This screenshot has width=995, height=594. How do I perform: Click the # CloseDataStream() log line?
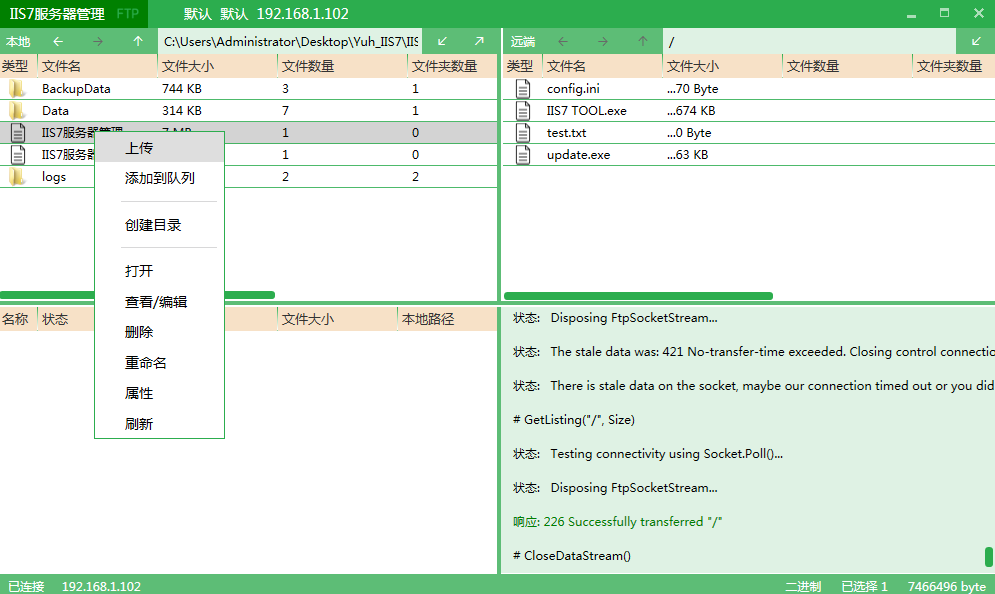point(572,556)
